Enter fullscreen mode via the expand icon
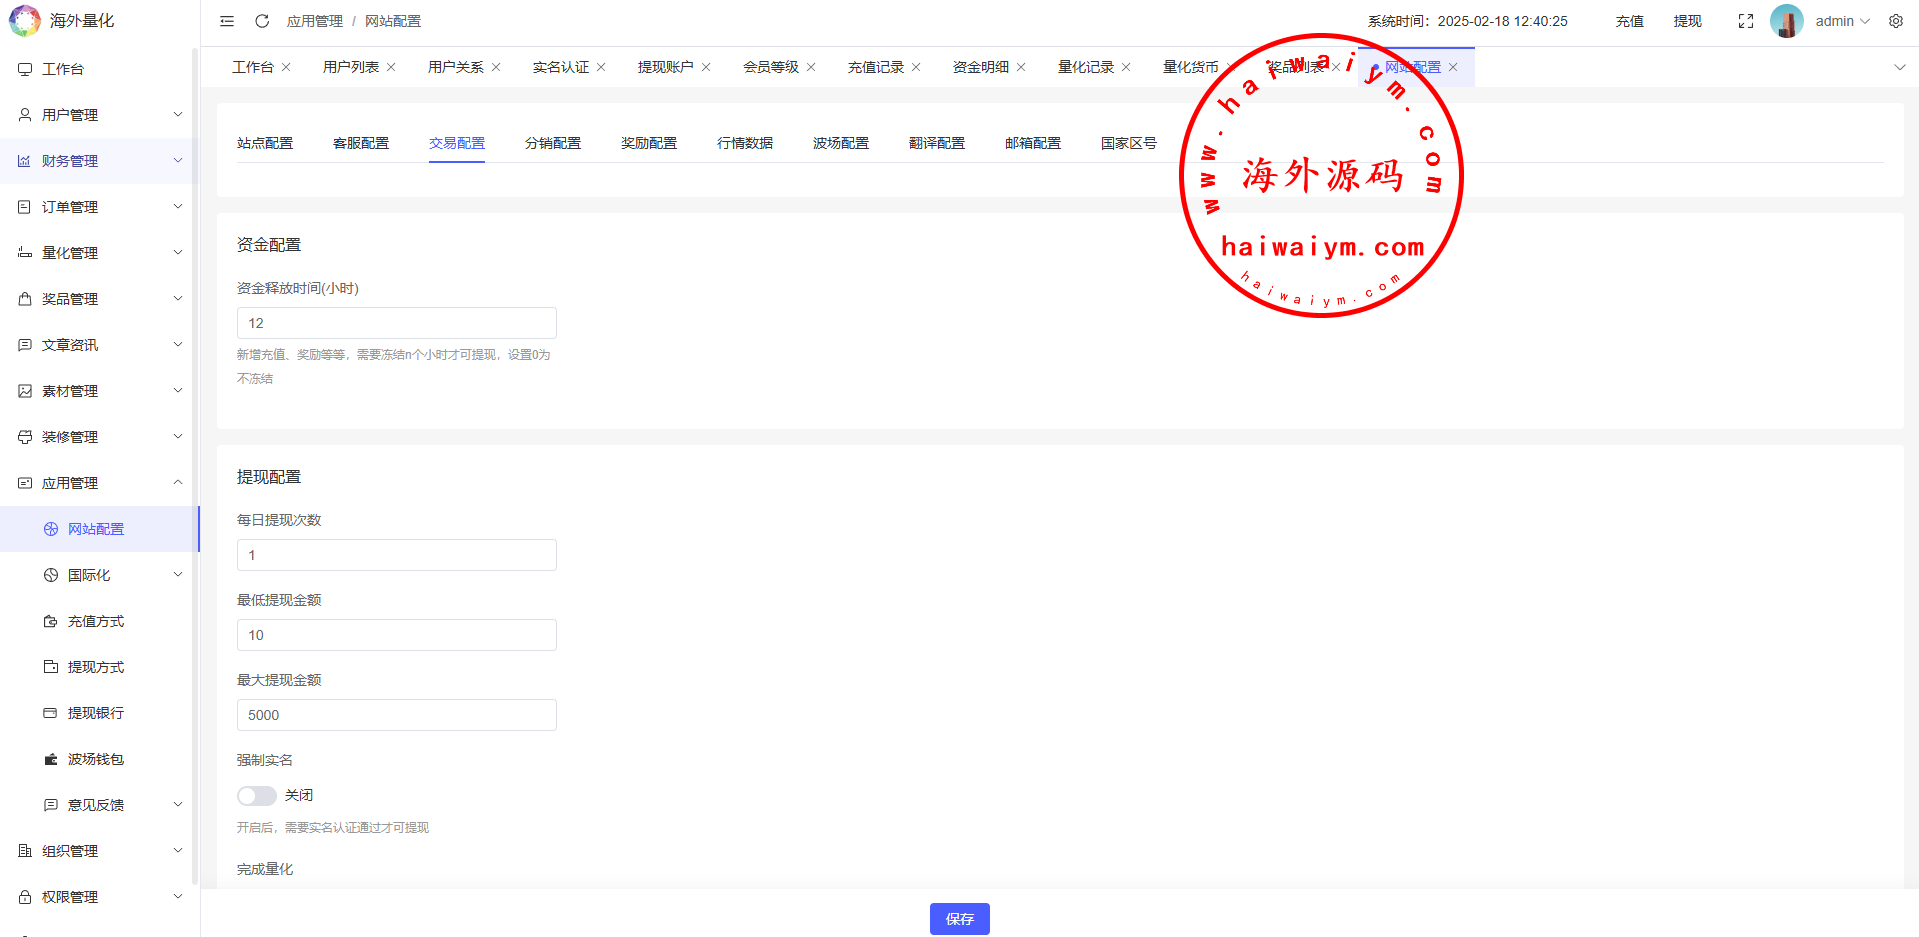Image resolution: width=1919 pixels, height=937 pixels. pos(1746,21)
